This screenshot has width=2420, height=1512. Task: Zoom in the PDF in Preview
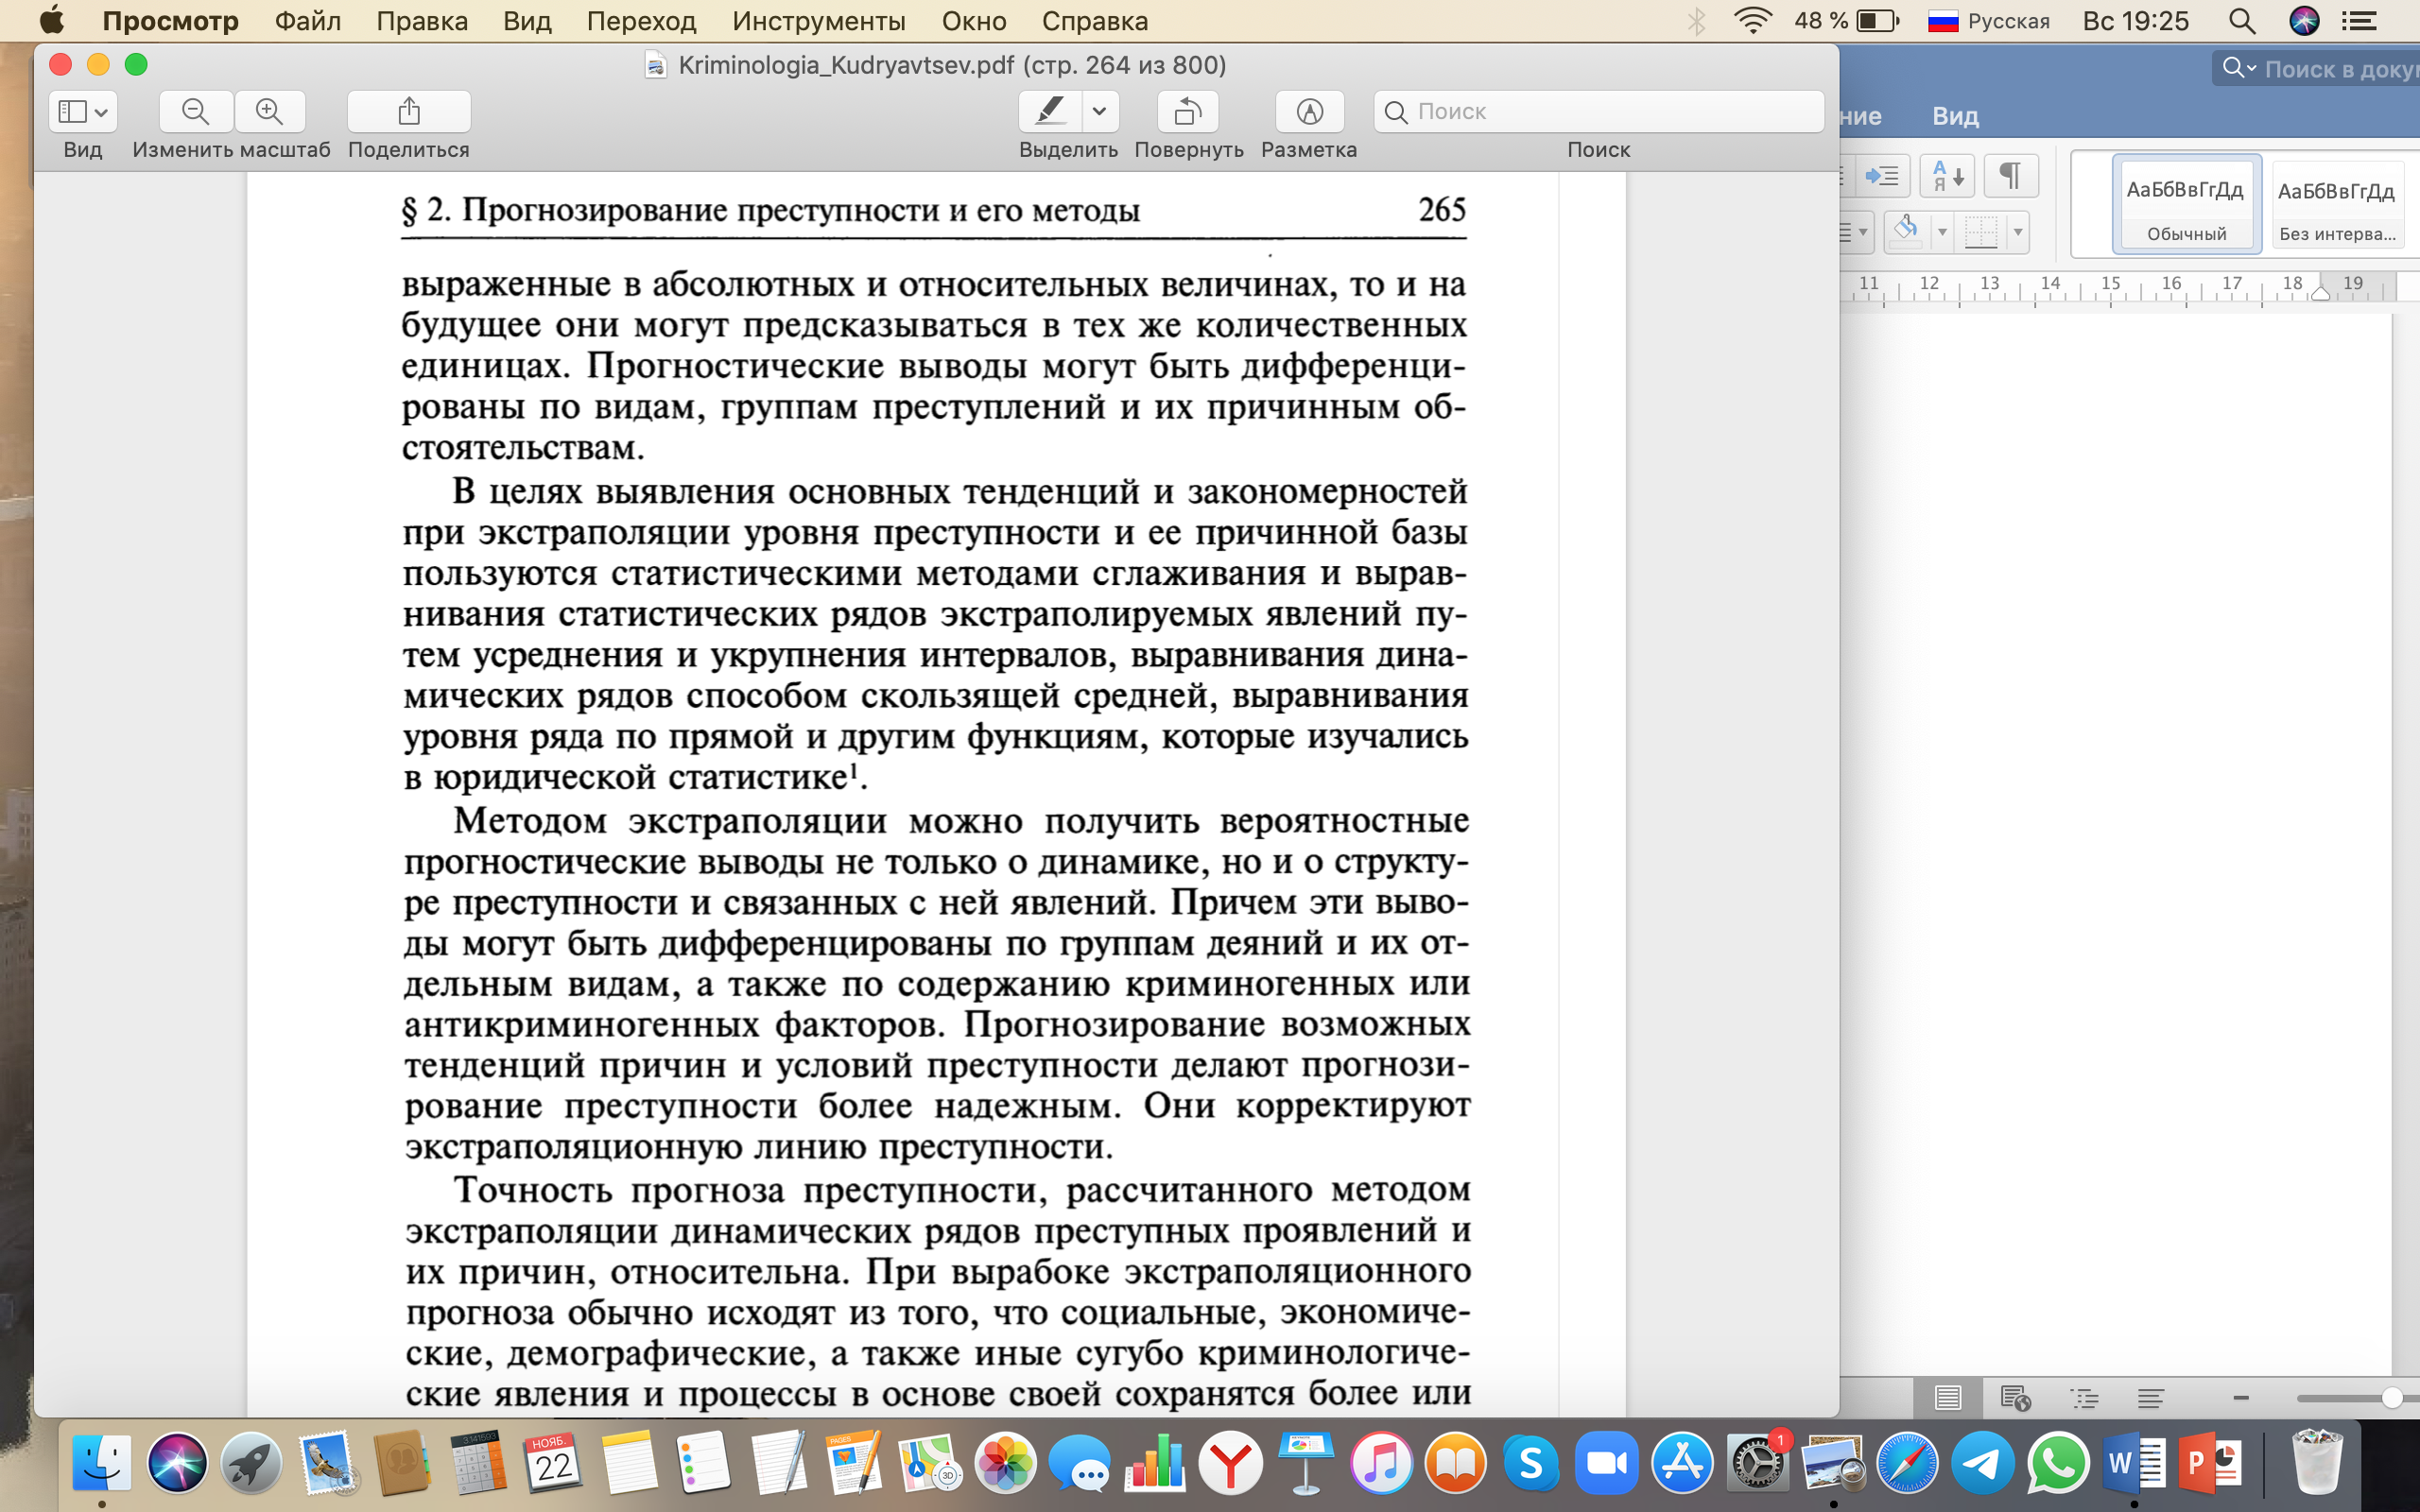270,111
